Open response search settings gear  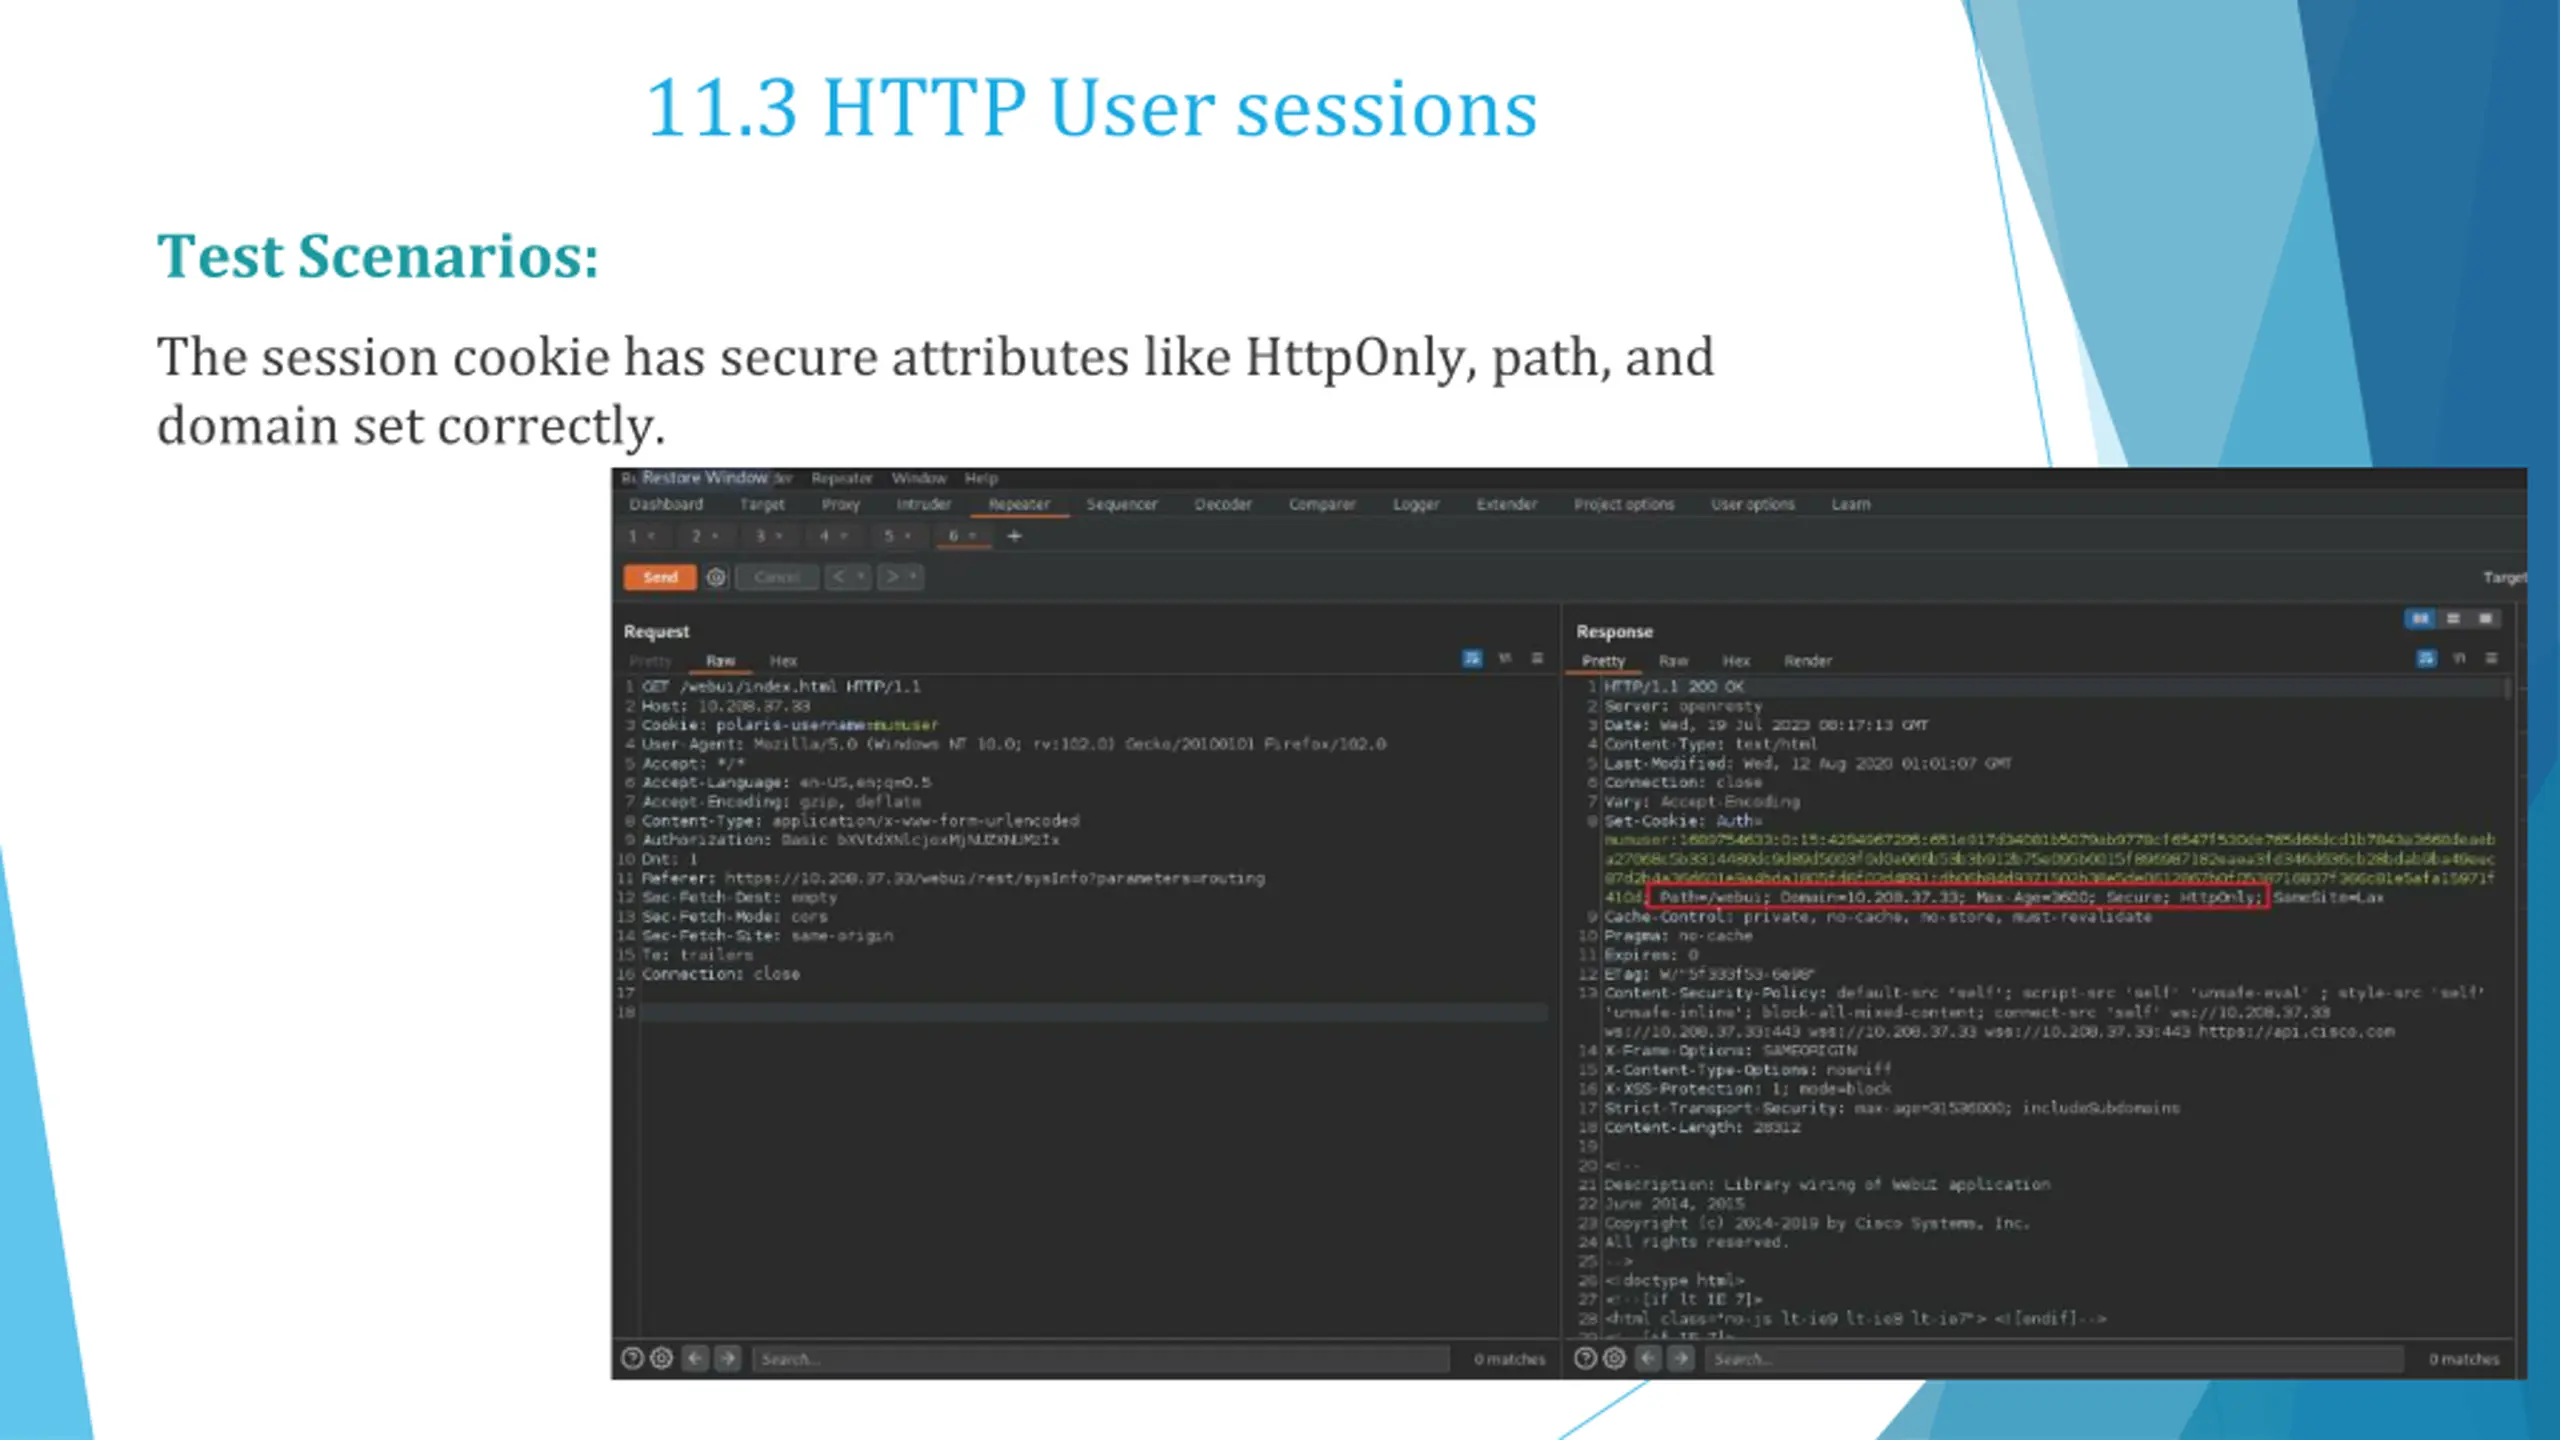(1615, 1358)
